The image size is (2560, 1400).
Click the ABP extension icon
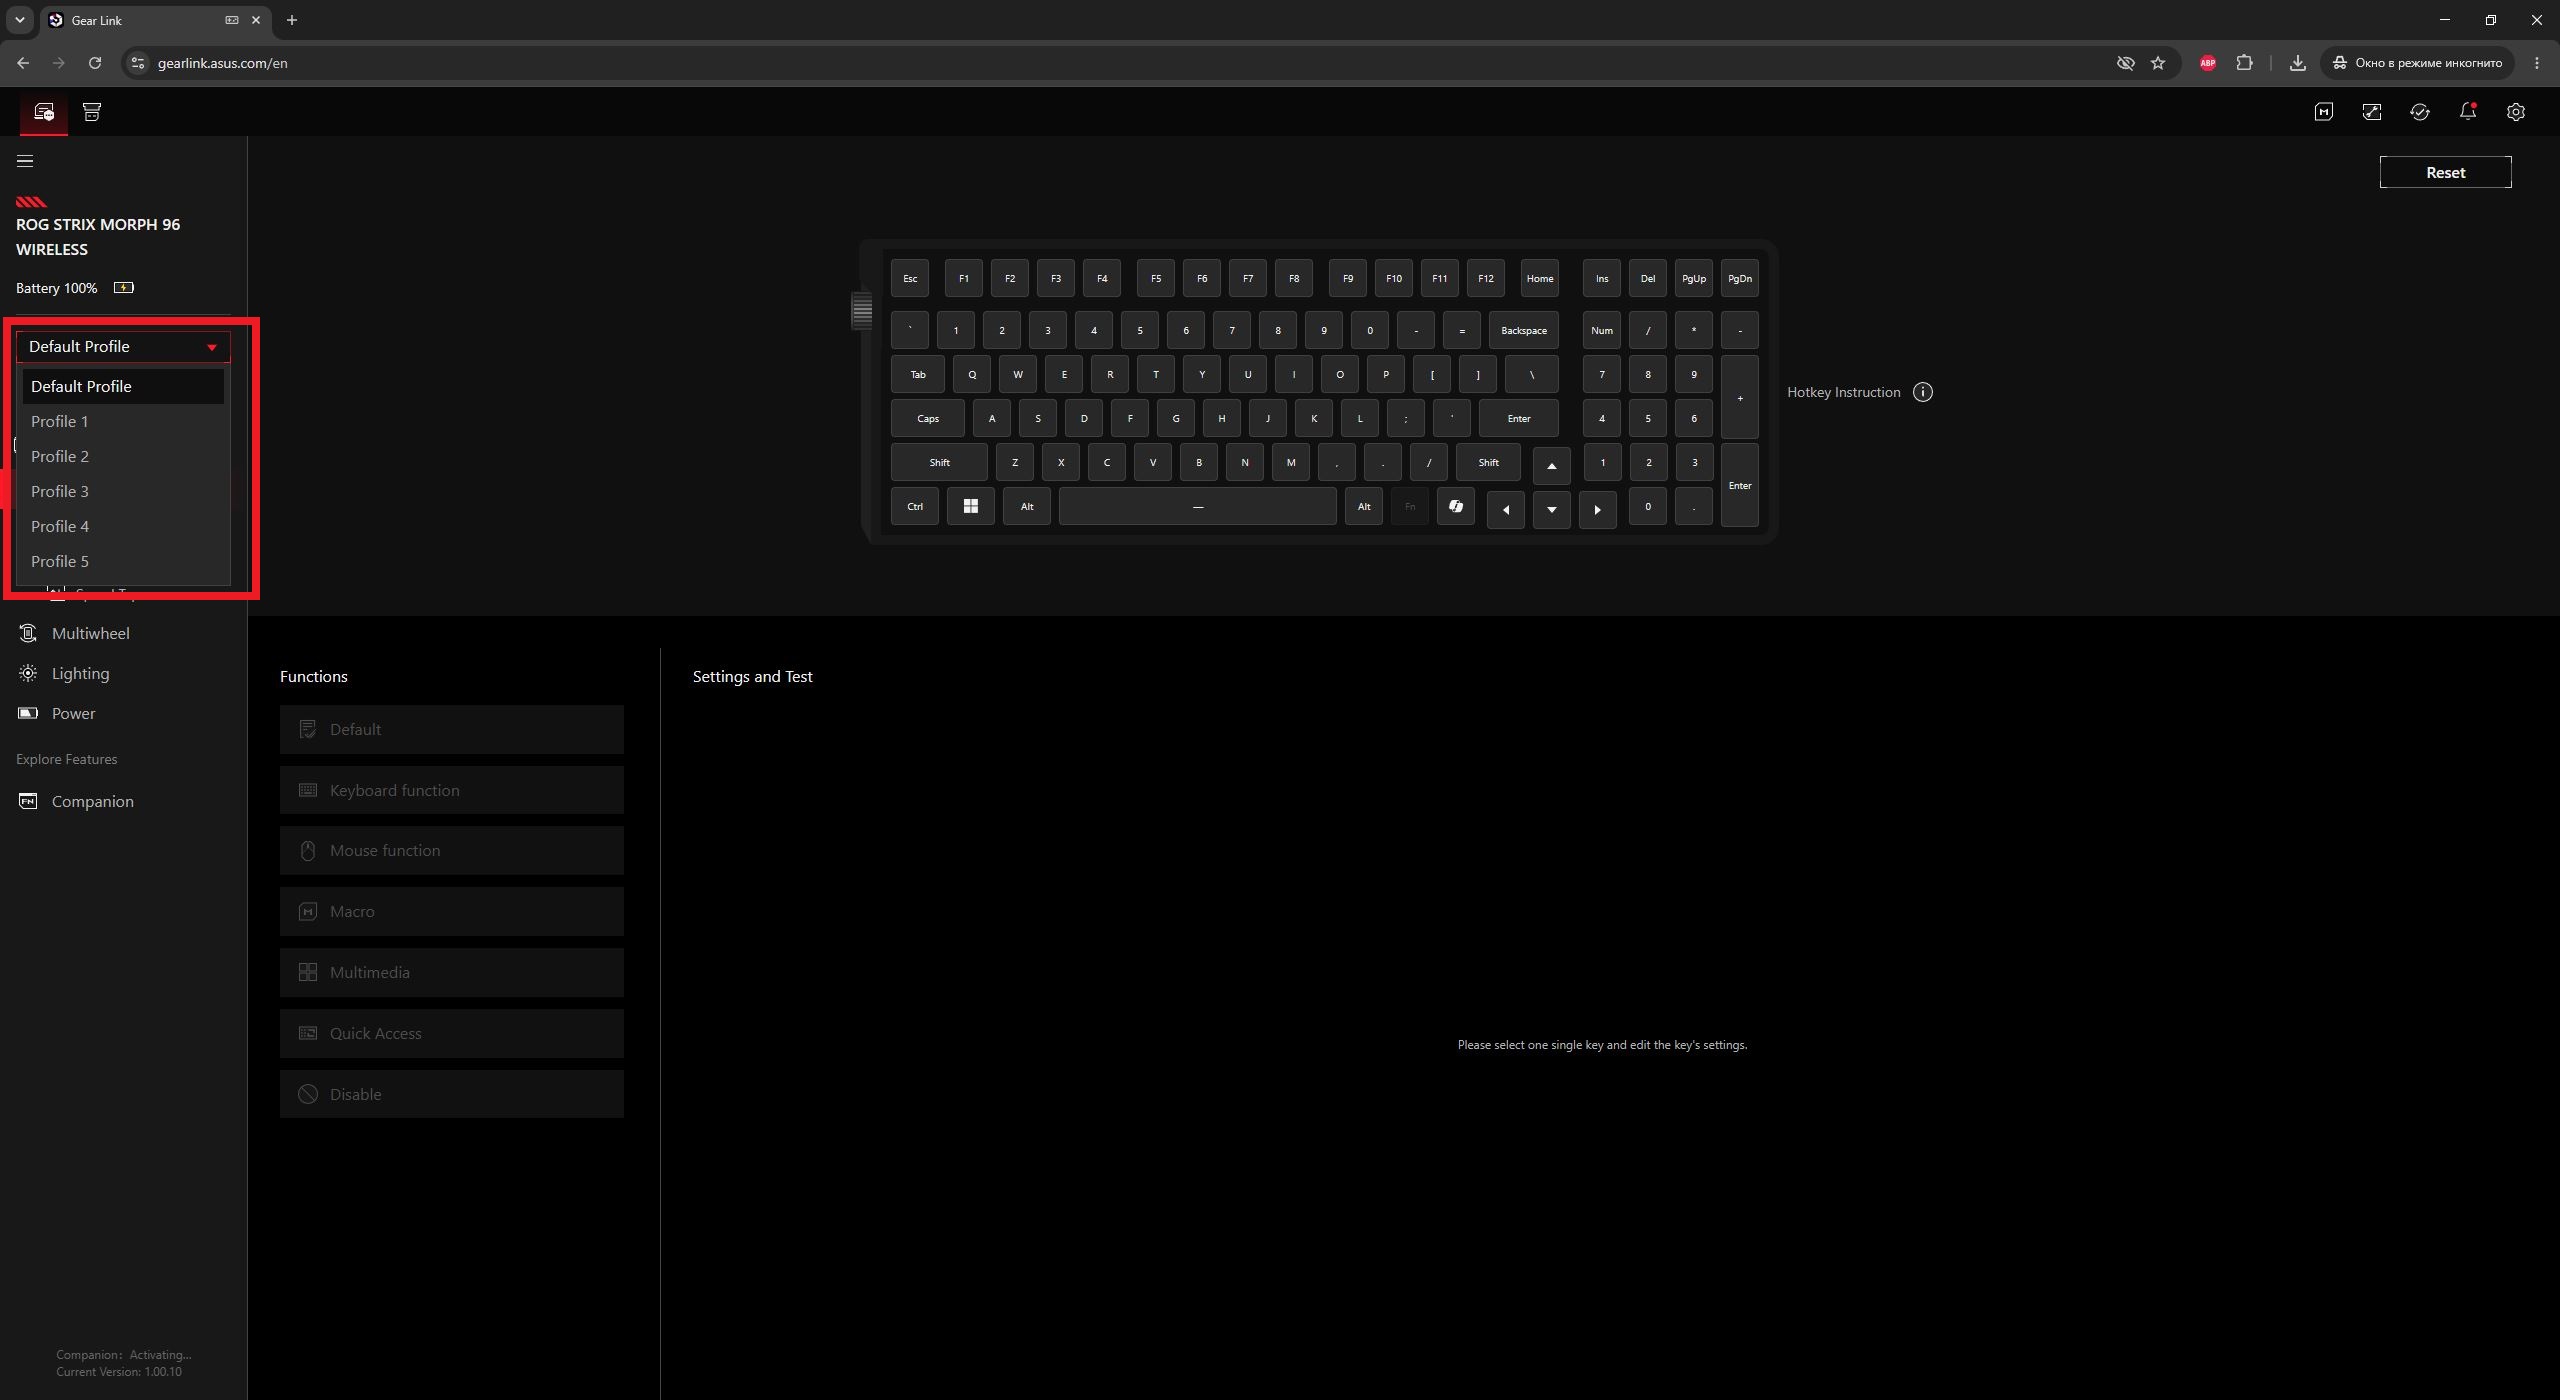pos(2208,63)
